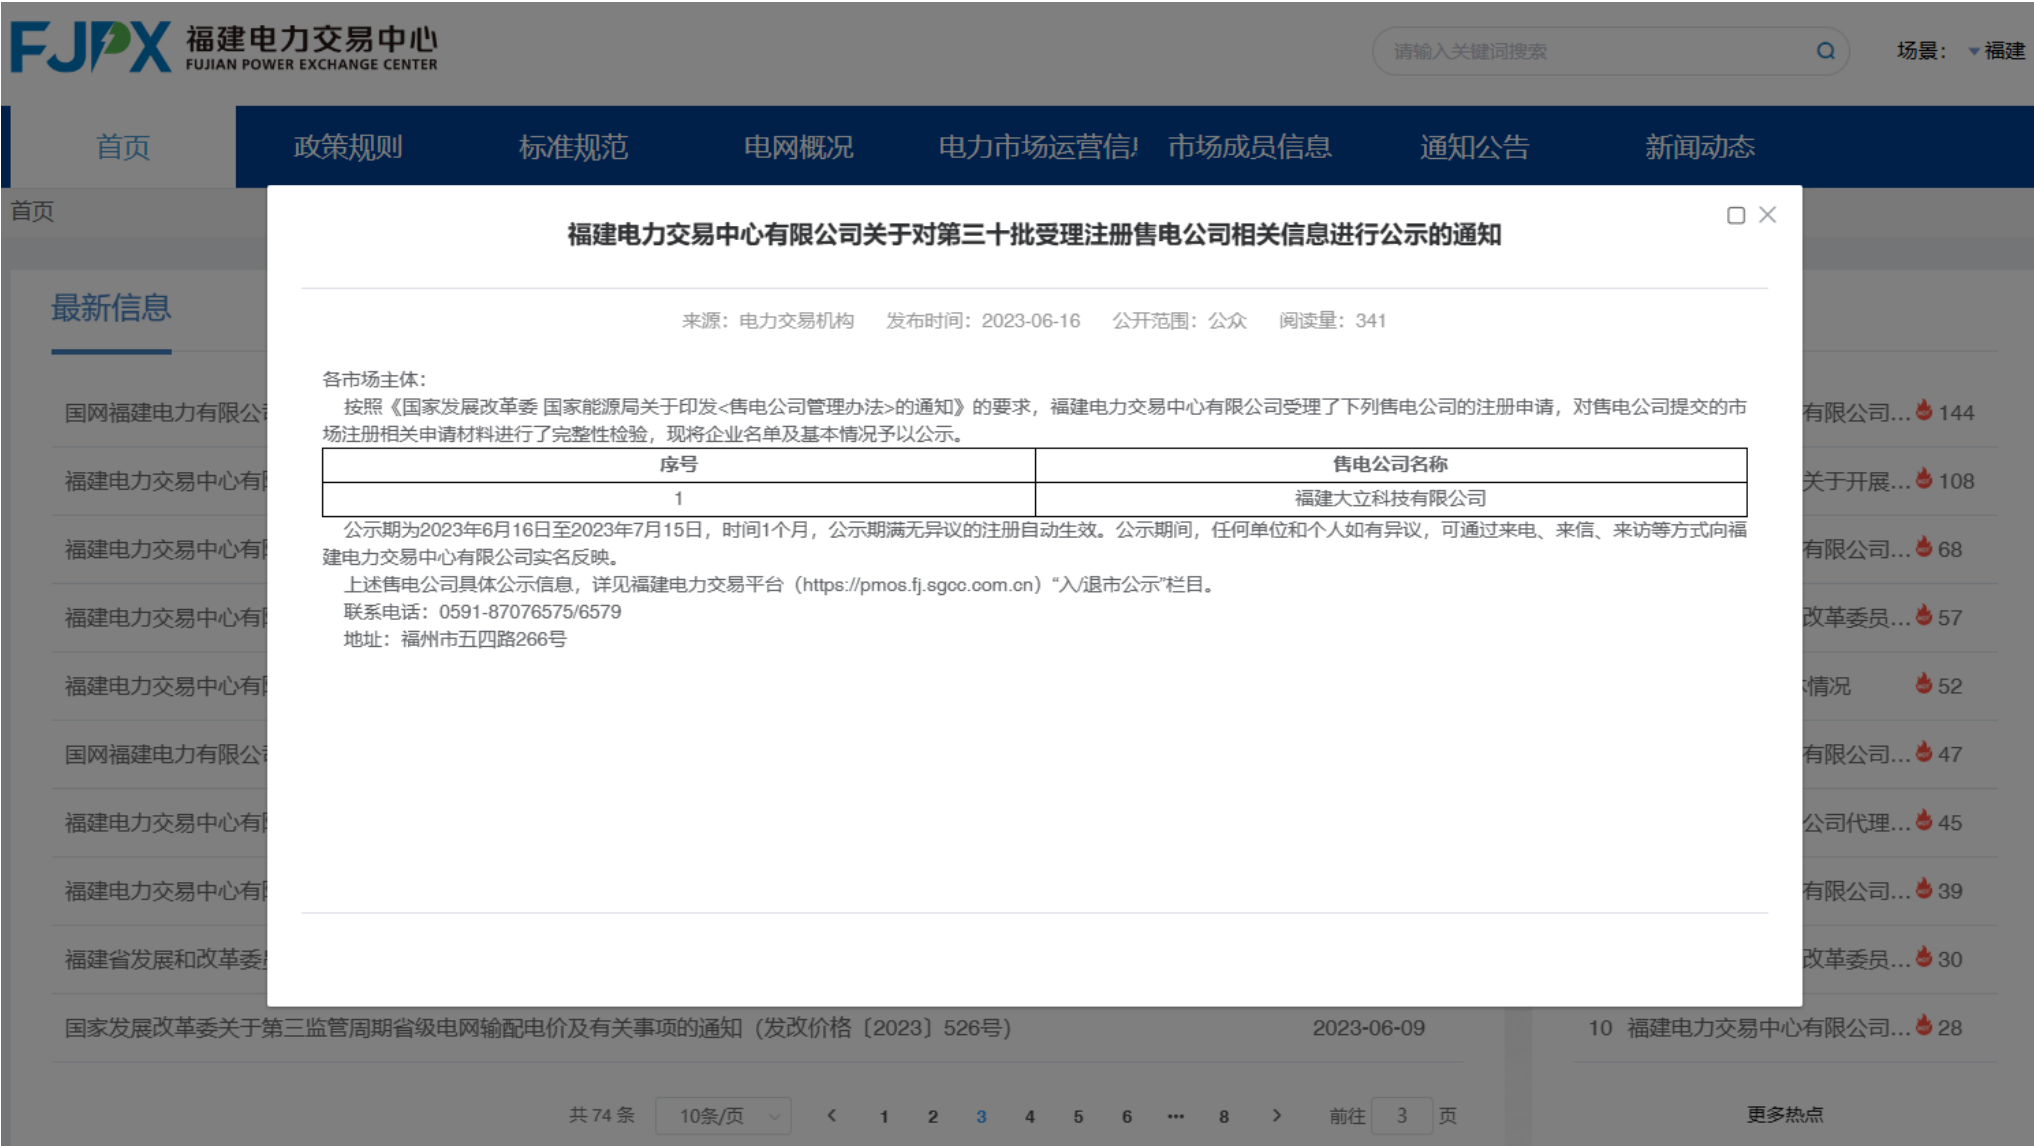Select the 最新信息 tab
The image size is (2034, 1146).
click(x=111, y=308)
